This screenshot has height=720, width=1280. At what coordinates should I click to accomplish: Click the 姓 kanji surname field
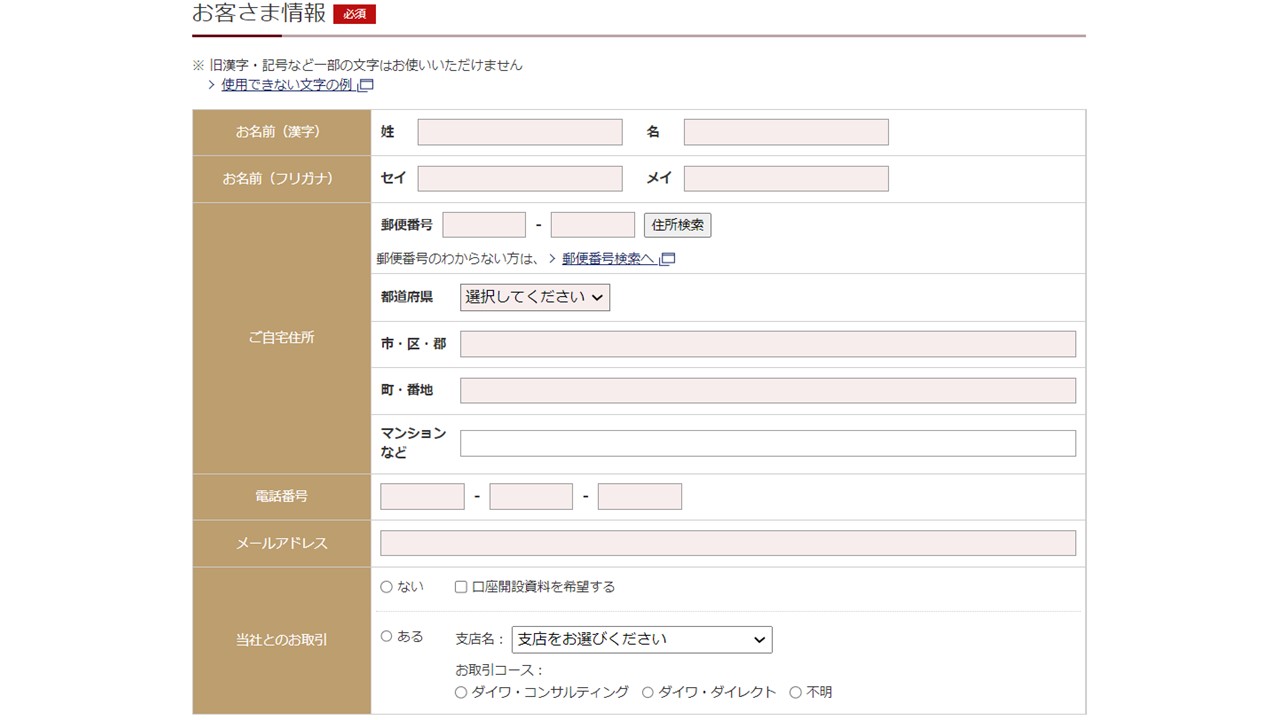point(520,132)
